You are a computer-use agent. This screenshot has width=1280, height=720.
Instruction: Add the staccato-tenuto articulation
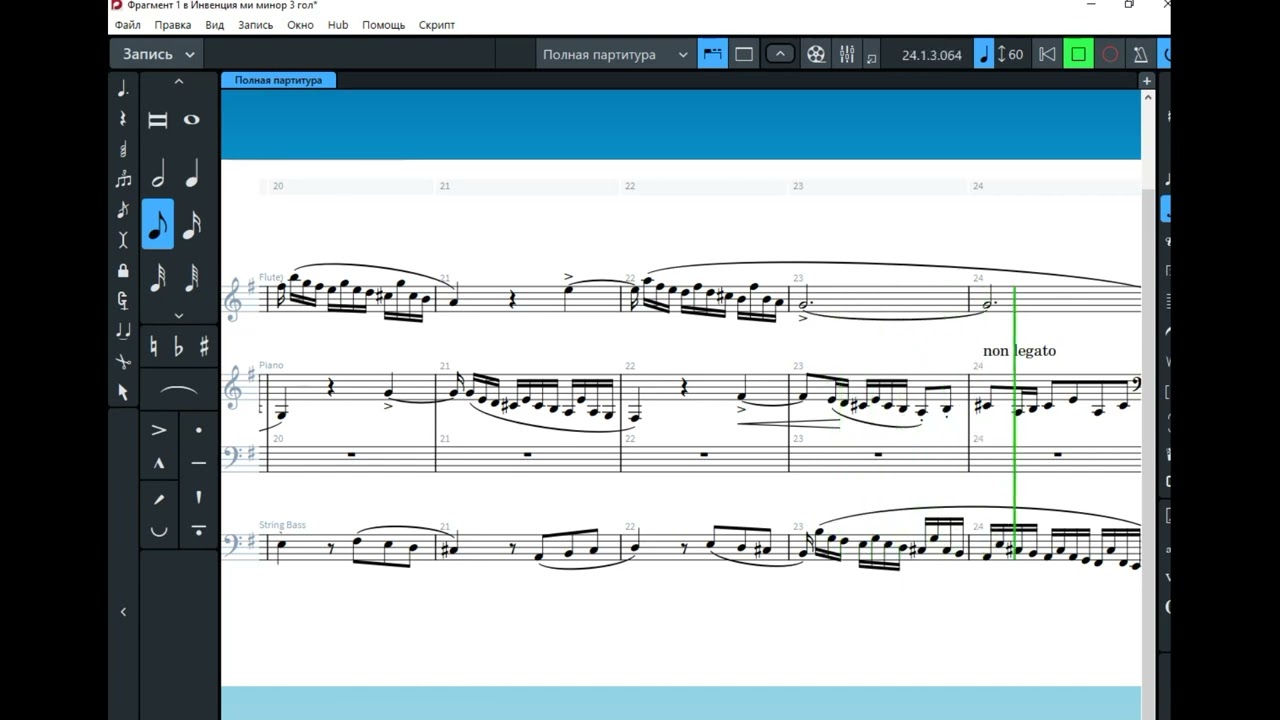pos(198,531)
